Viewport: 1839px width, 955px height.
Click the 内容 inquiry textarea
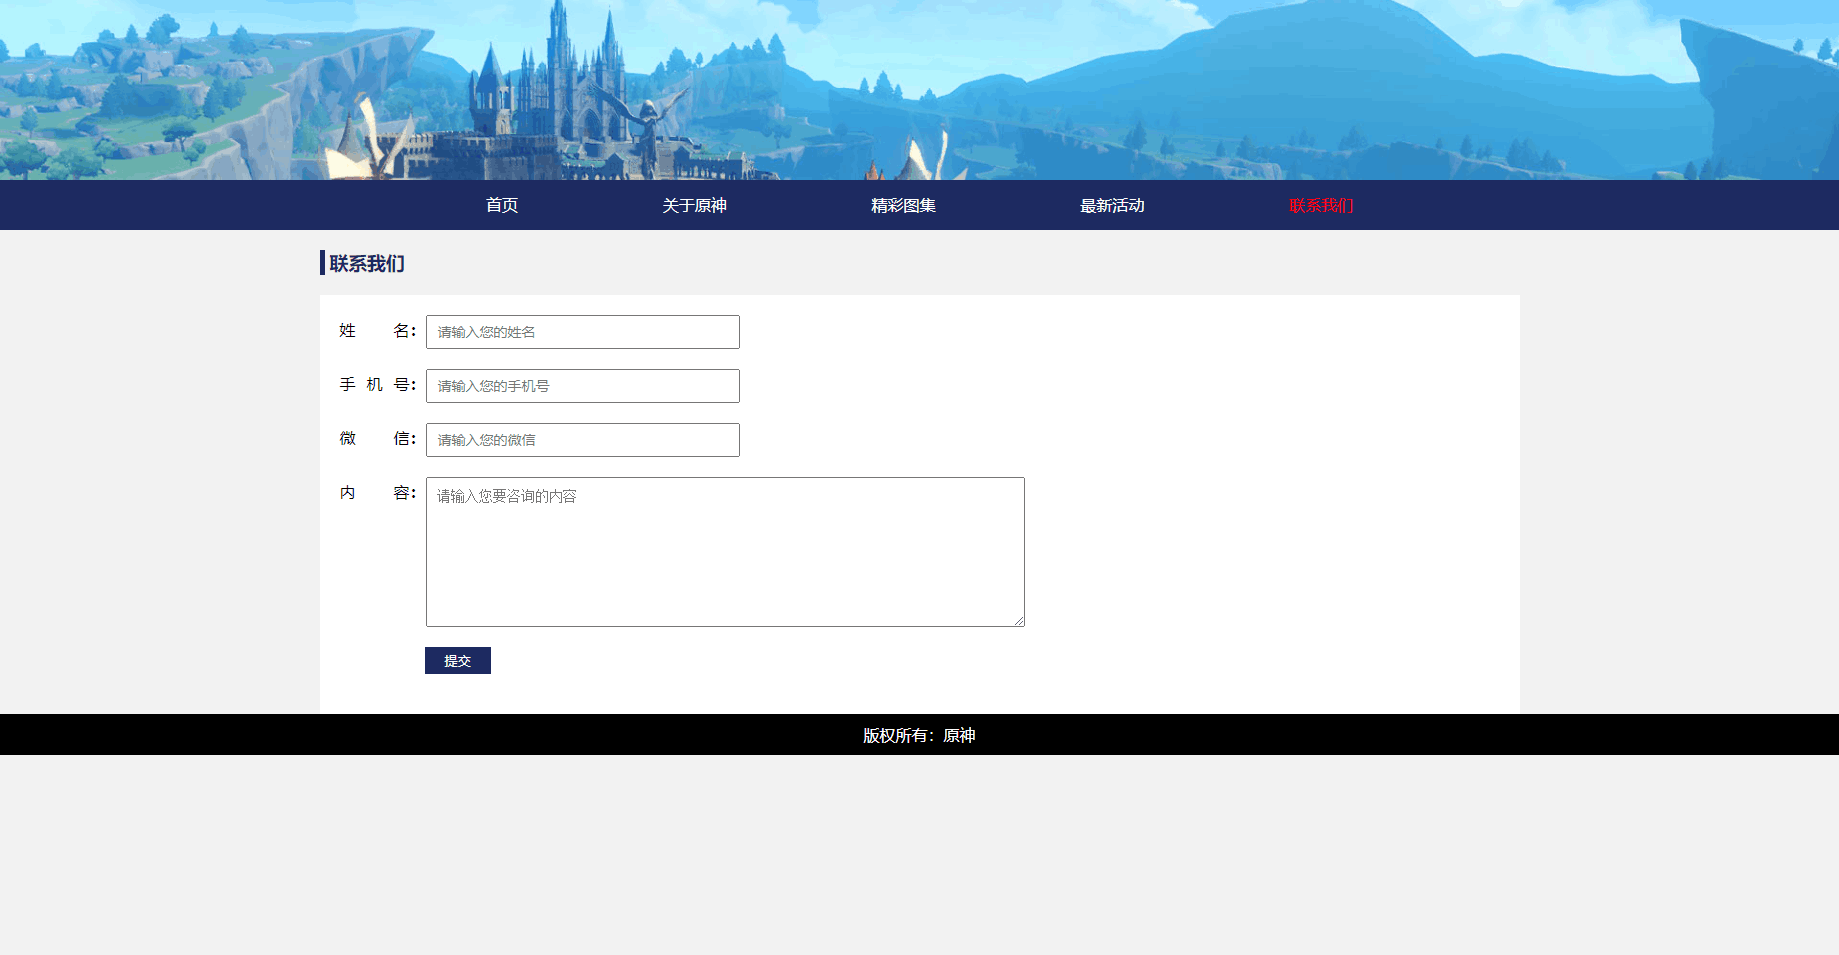click(x=725, y=552)
